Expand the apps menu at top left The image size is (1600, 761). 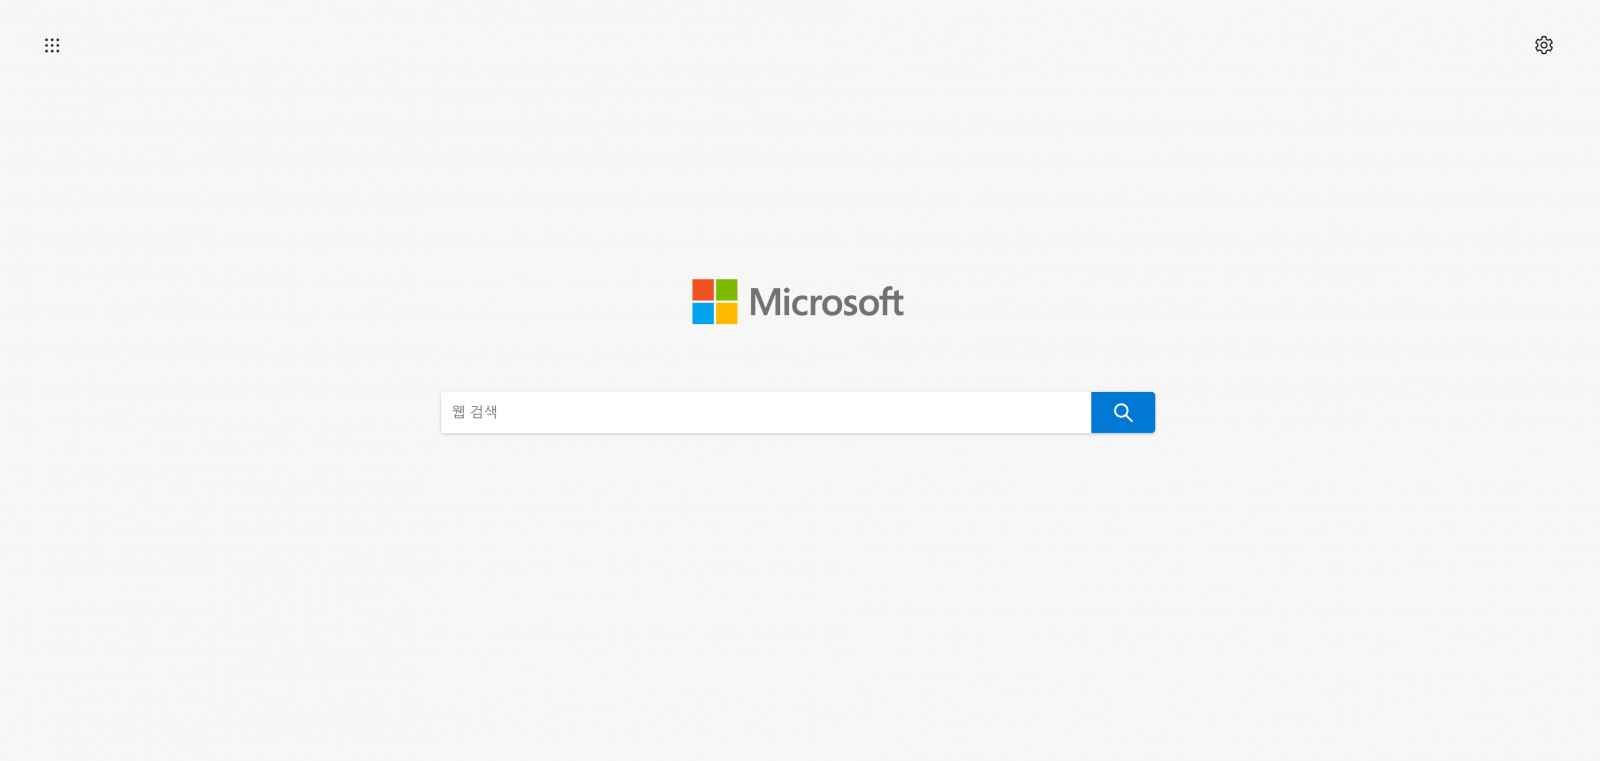(52, 45)
